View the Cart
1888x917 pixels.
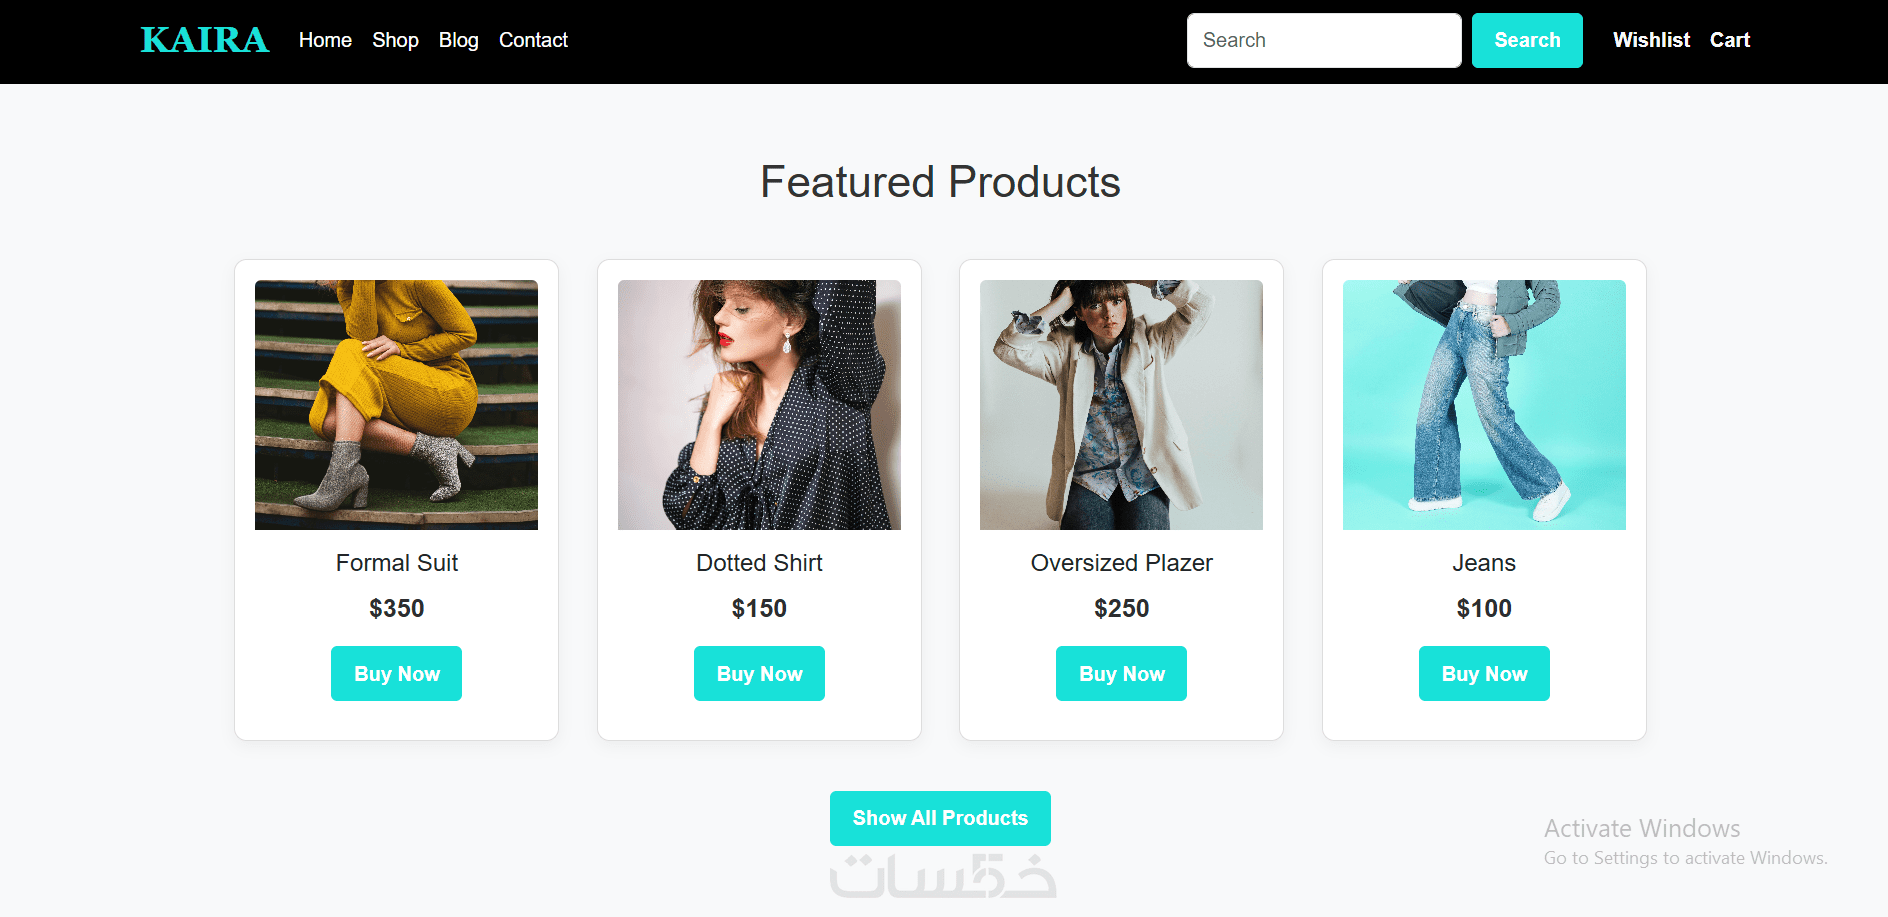1729,40
